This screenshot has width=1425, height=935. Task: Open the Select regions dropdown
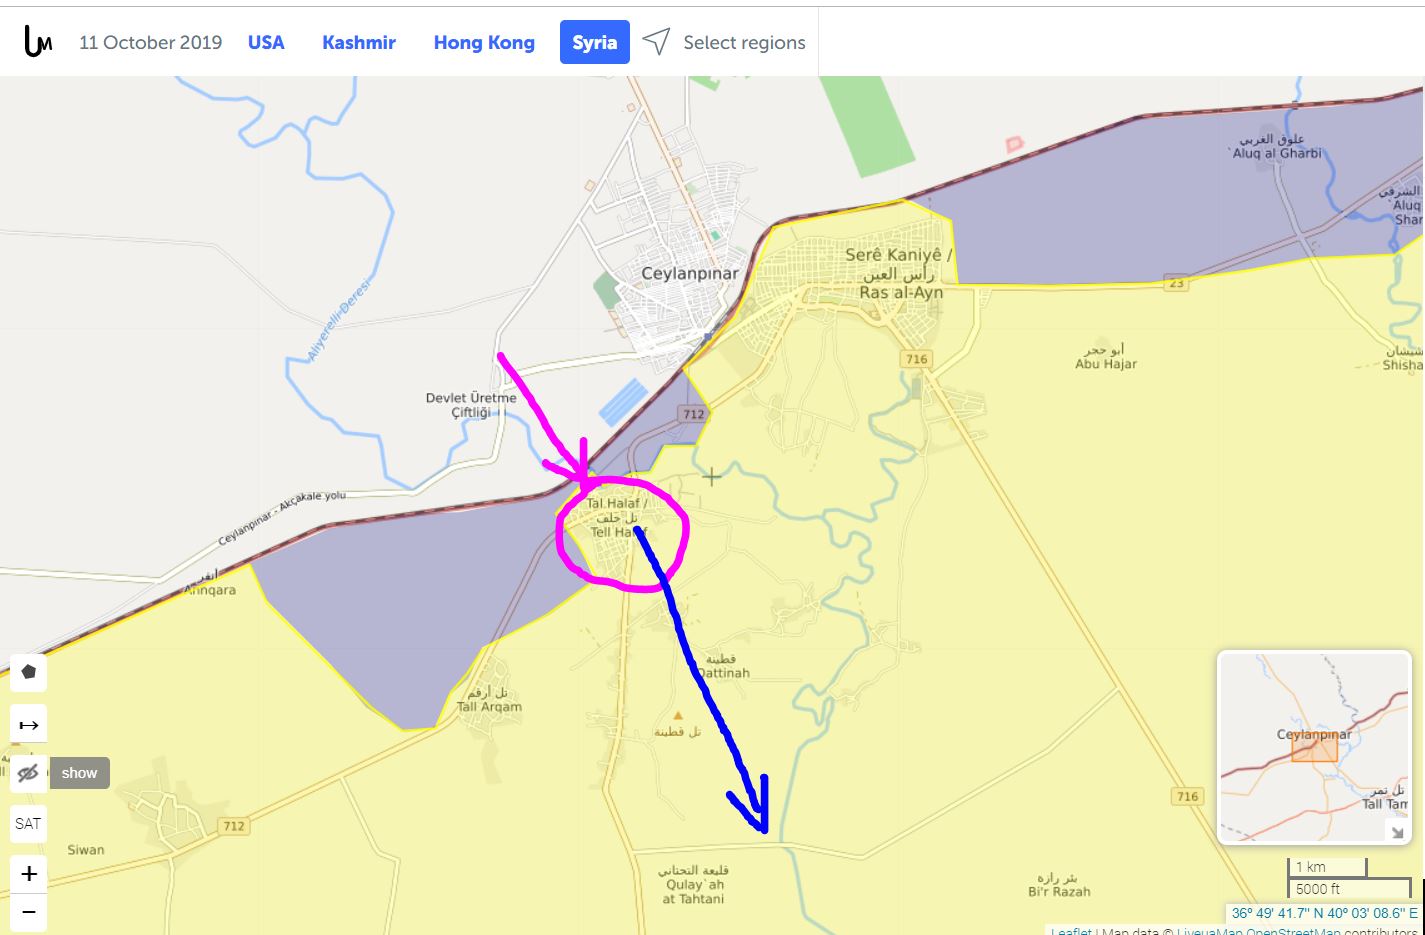pyautogui.click(x=744, y=43)
